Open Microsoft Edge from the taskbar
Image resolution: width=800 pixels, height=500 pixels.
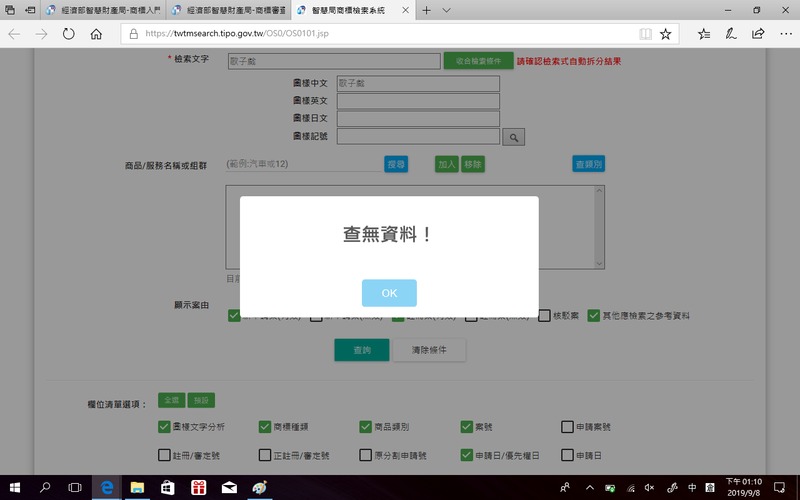(x=105, y=487)
